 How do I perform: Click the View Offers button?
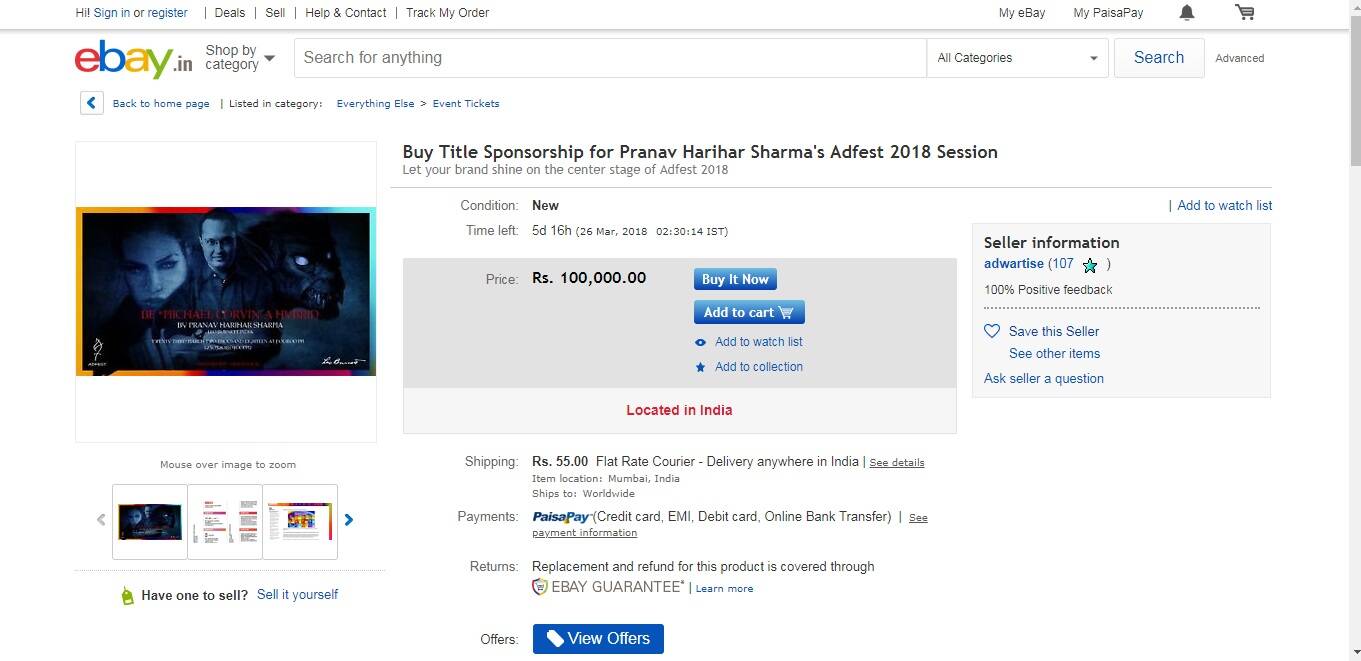coord(598,639)
